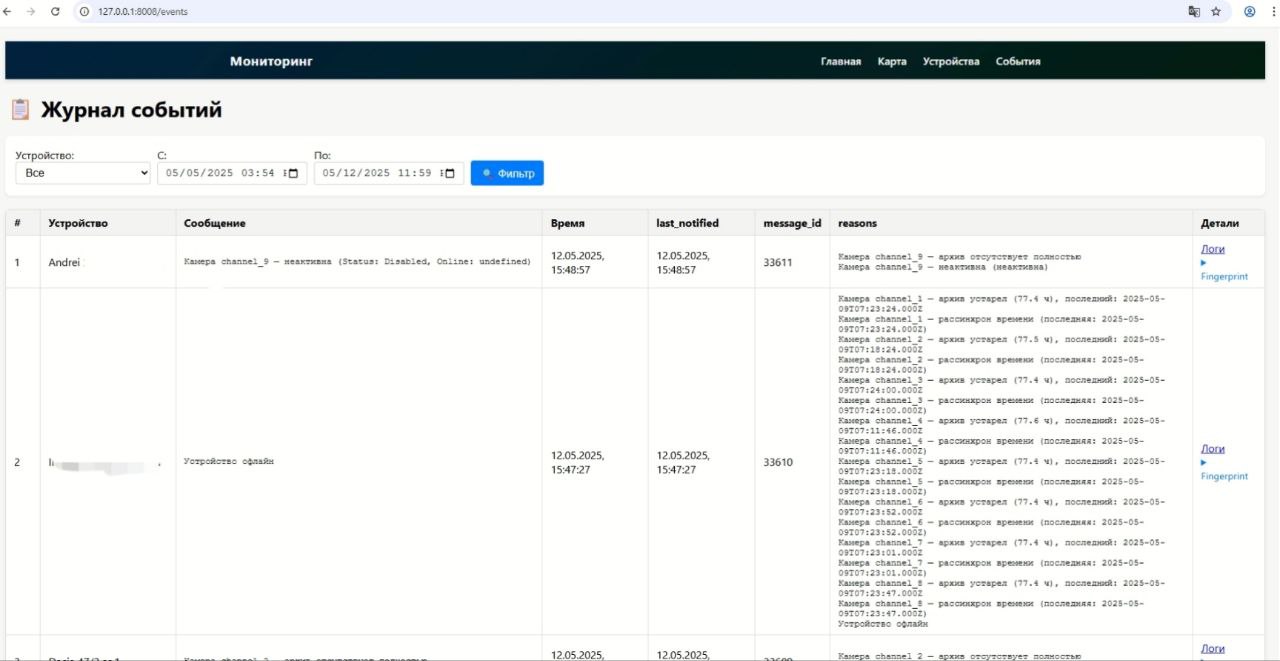The height and width of the screenshot is (661, 1280).
Task: Open calendar picker in the "По" date field
Action: tap(449, 173)
